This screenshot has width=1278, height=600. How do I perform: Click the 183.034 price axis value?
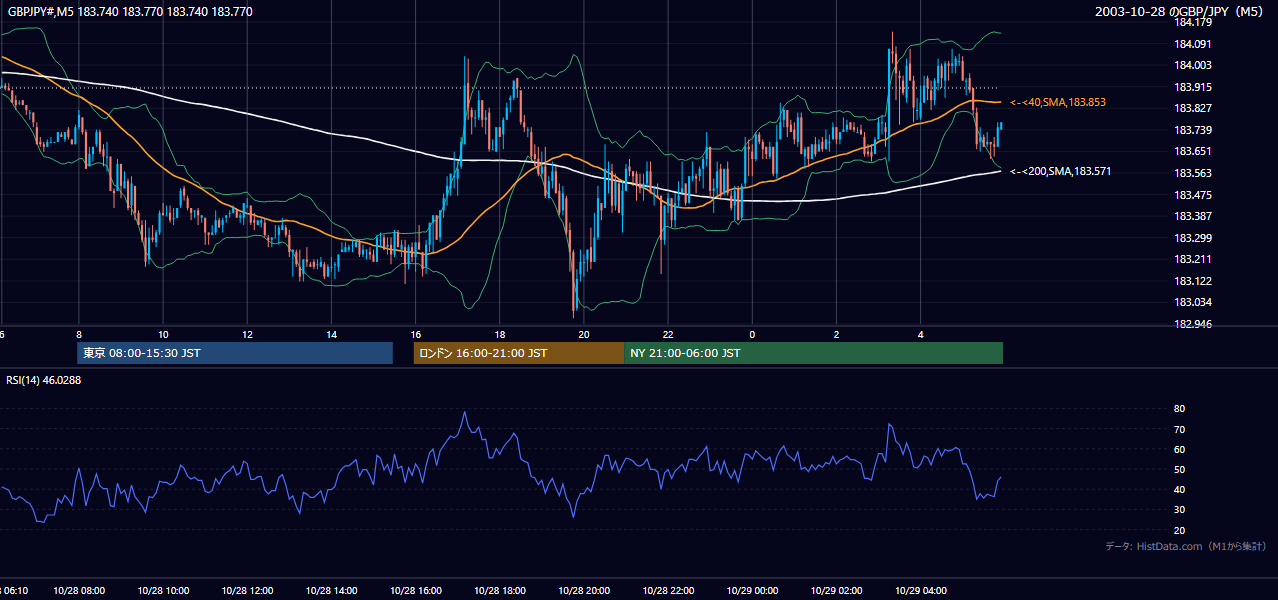pos(1193,302)
